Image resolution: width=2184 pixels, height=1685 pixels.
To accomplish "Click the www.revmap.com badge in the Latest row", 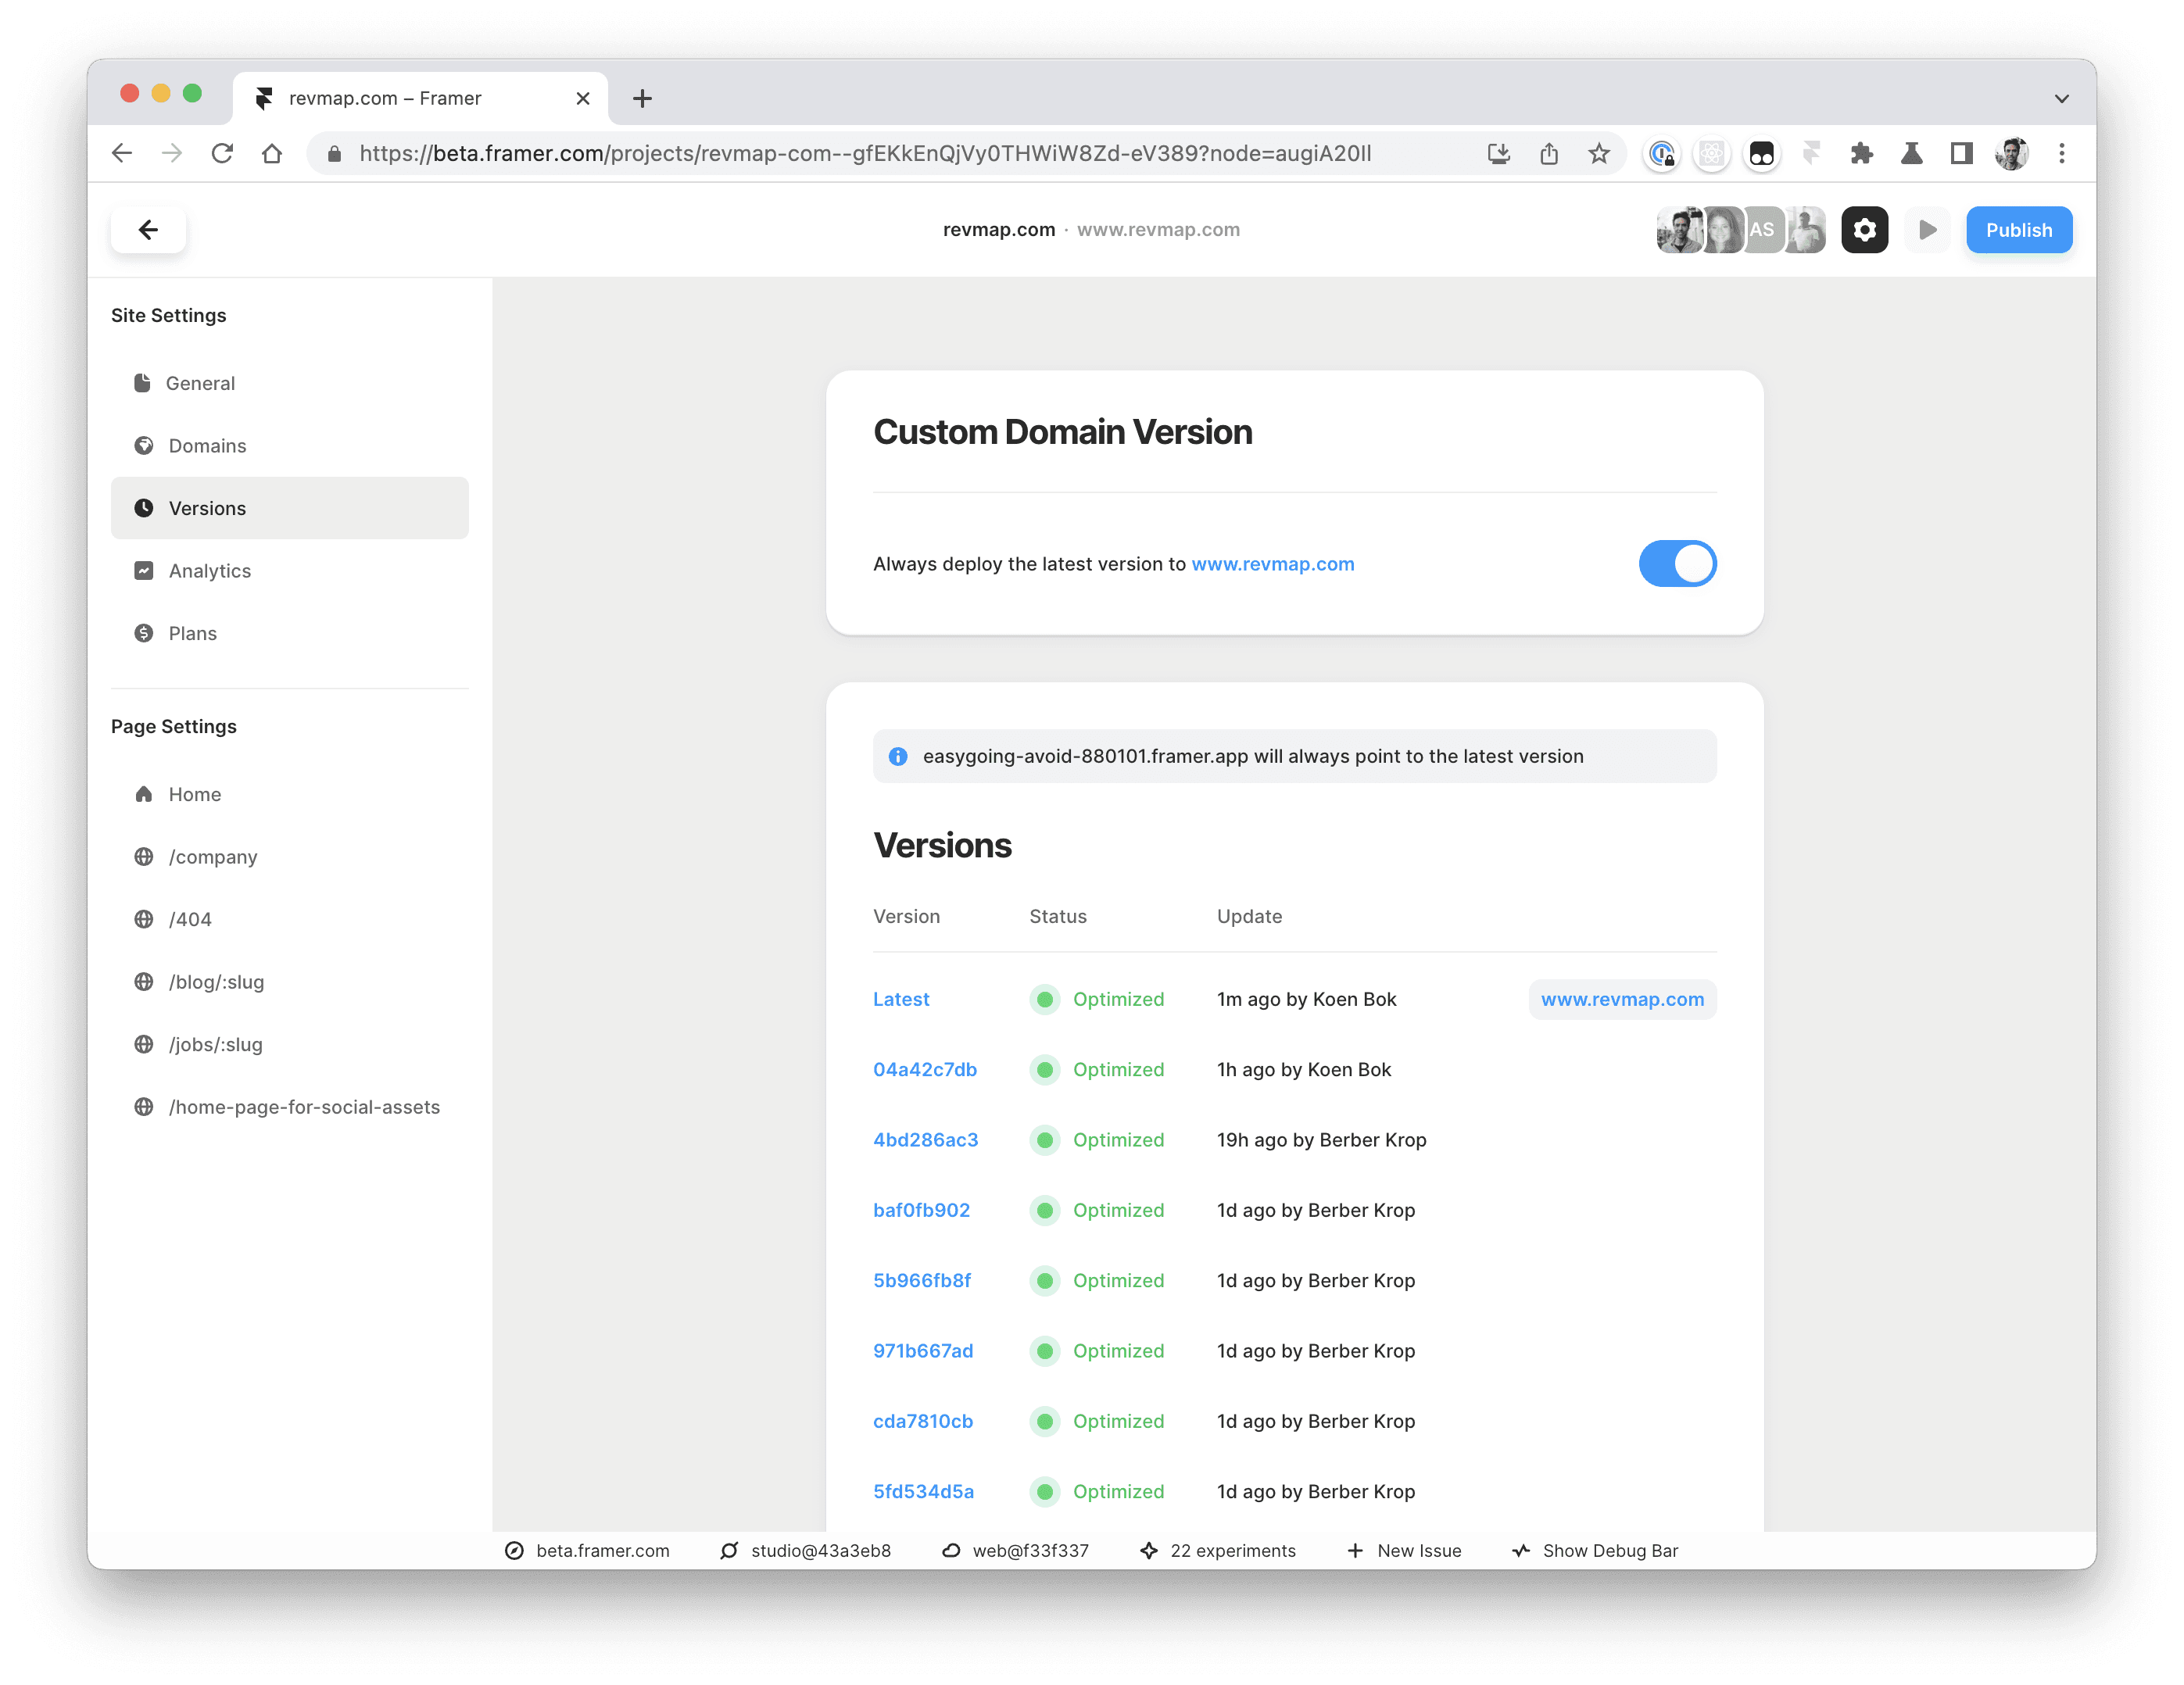I will (1621, 999).
